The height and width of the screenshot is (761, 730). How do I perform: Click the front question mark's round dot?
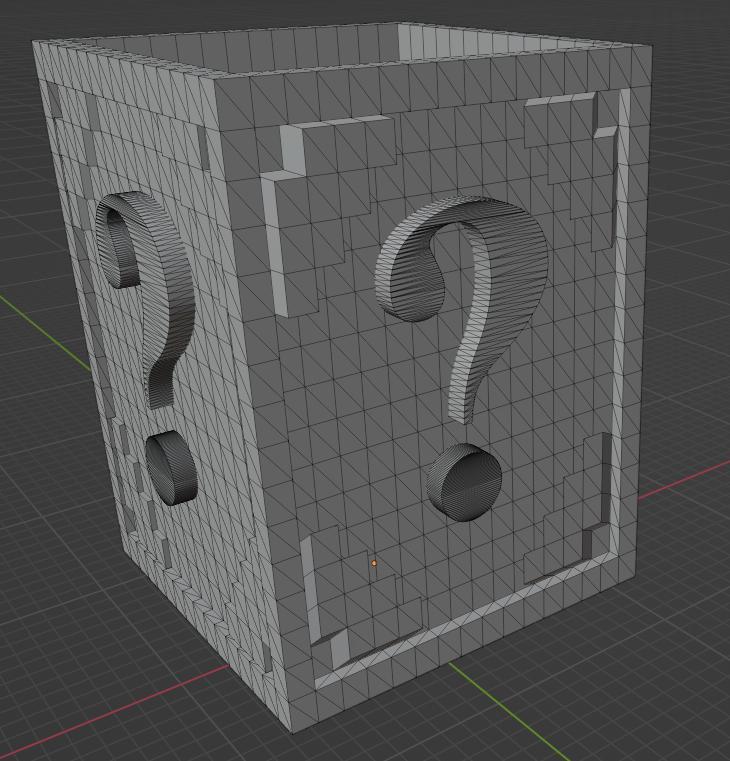click(465, 482)
